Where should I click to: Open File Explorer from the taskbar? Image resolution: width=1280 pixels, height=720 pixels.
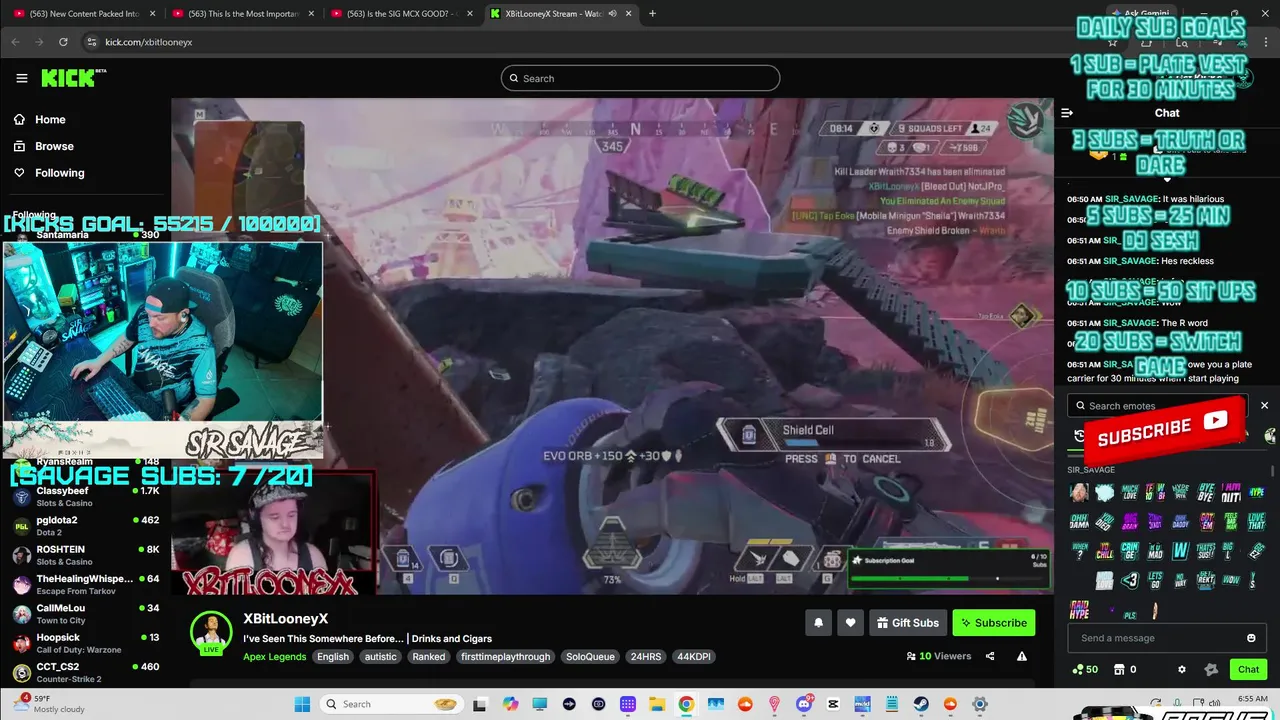point(657,704)
